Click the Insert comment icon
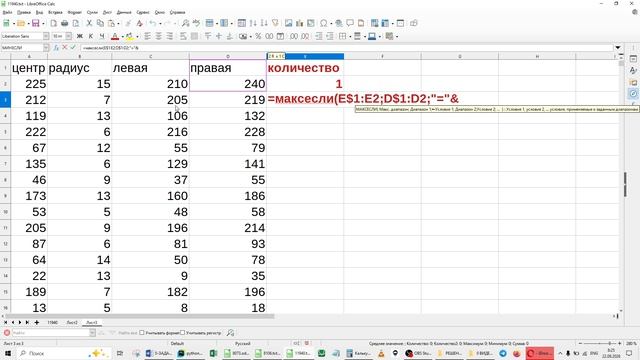The image size is (640, 360). (x=350, y=23)
